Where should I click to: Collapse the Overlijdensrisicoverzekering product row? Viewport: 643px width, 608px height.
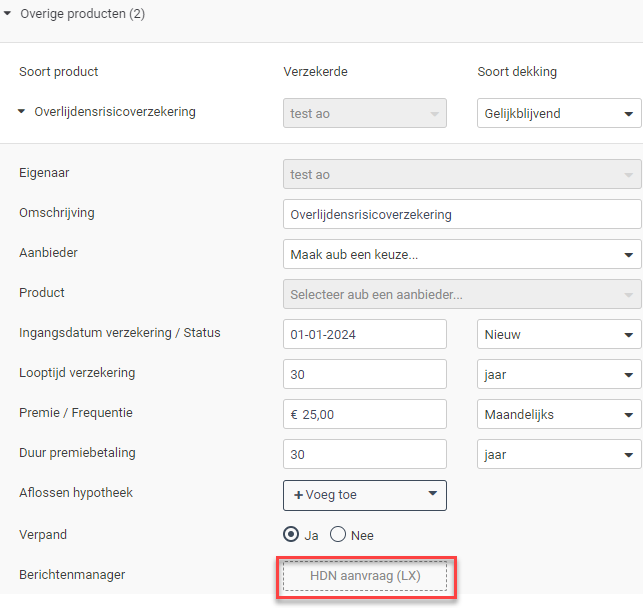click(x=21, y=112)
